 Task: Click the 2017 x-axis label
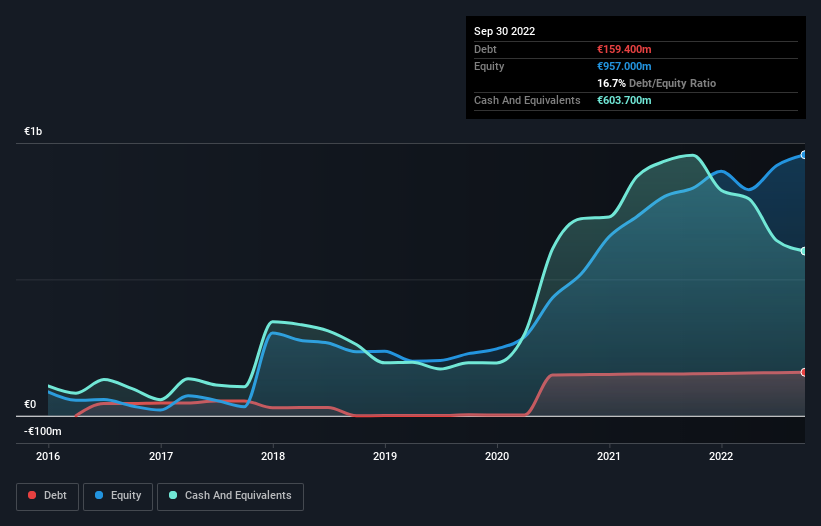pyautogui.click(x=161, y=456)
